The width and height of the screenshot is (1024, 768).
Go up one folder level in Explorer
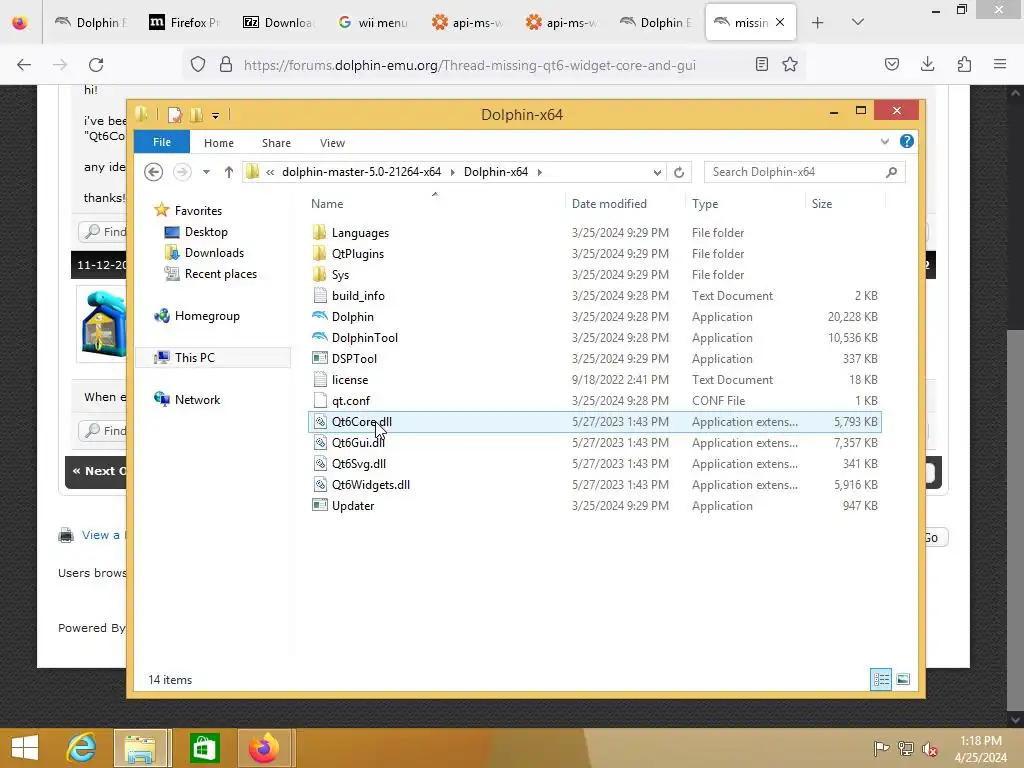click(x=229, y=172)
